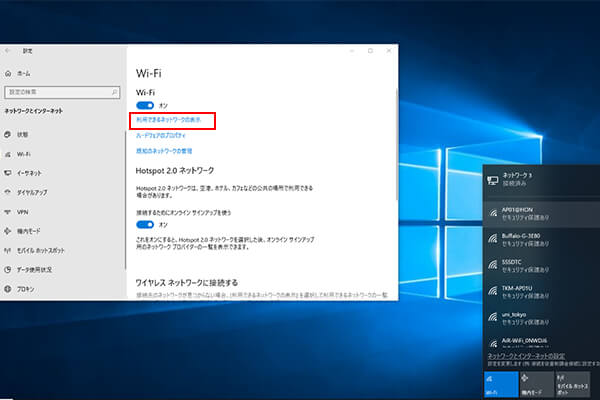Open モバイル ホットスポット in the sidebar

tap(34, 250)
